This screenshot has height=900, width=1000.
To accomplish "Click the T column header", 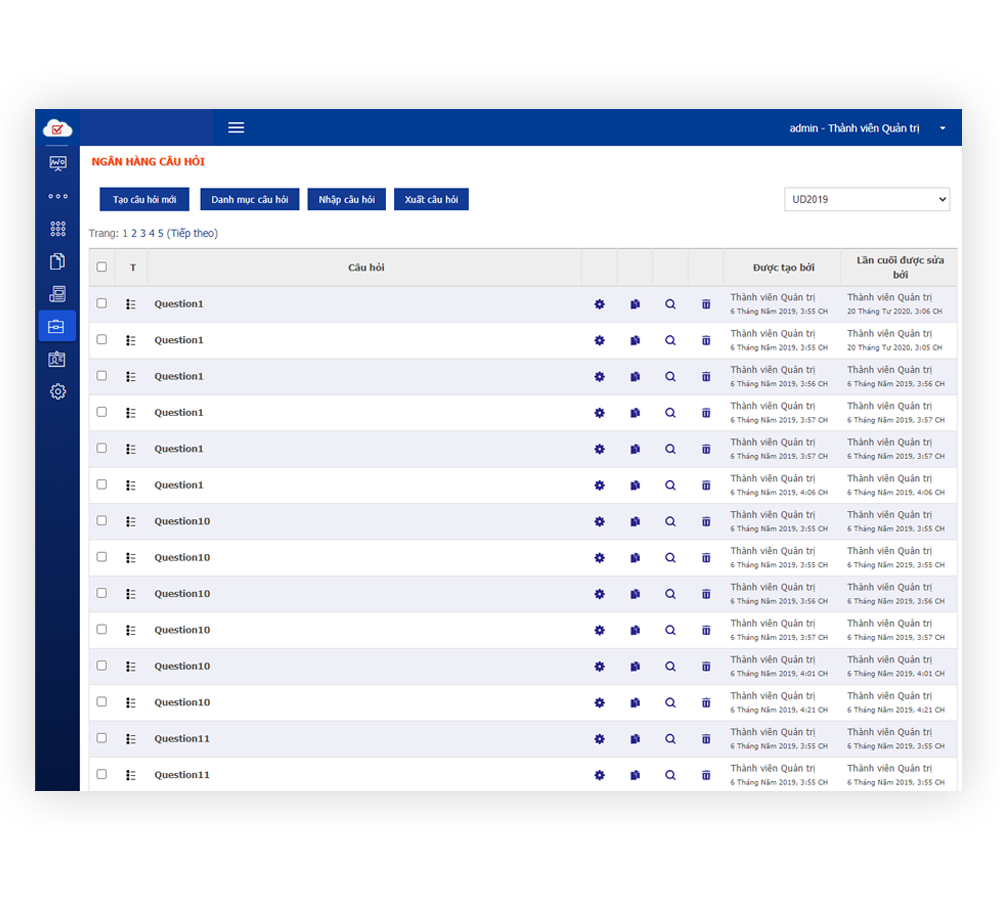I will point(133,268).
